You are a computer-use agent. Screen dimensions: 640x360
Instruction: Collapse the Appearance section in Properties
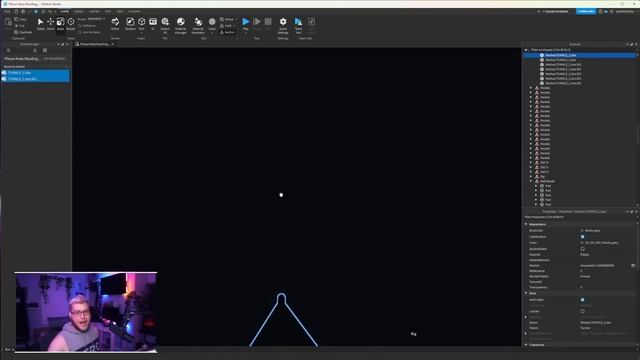(526, 224)
